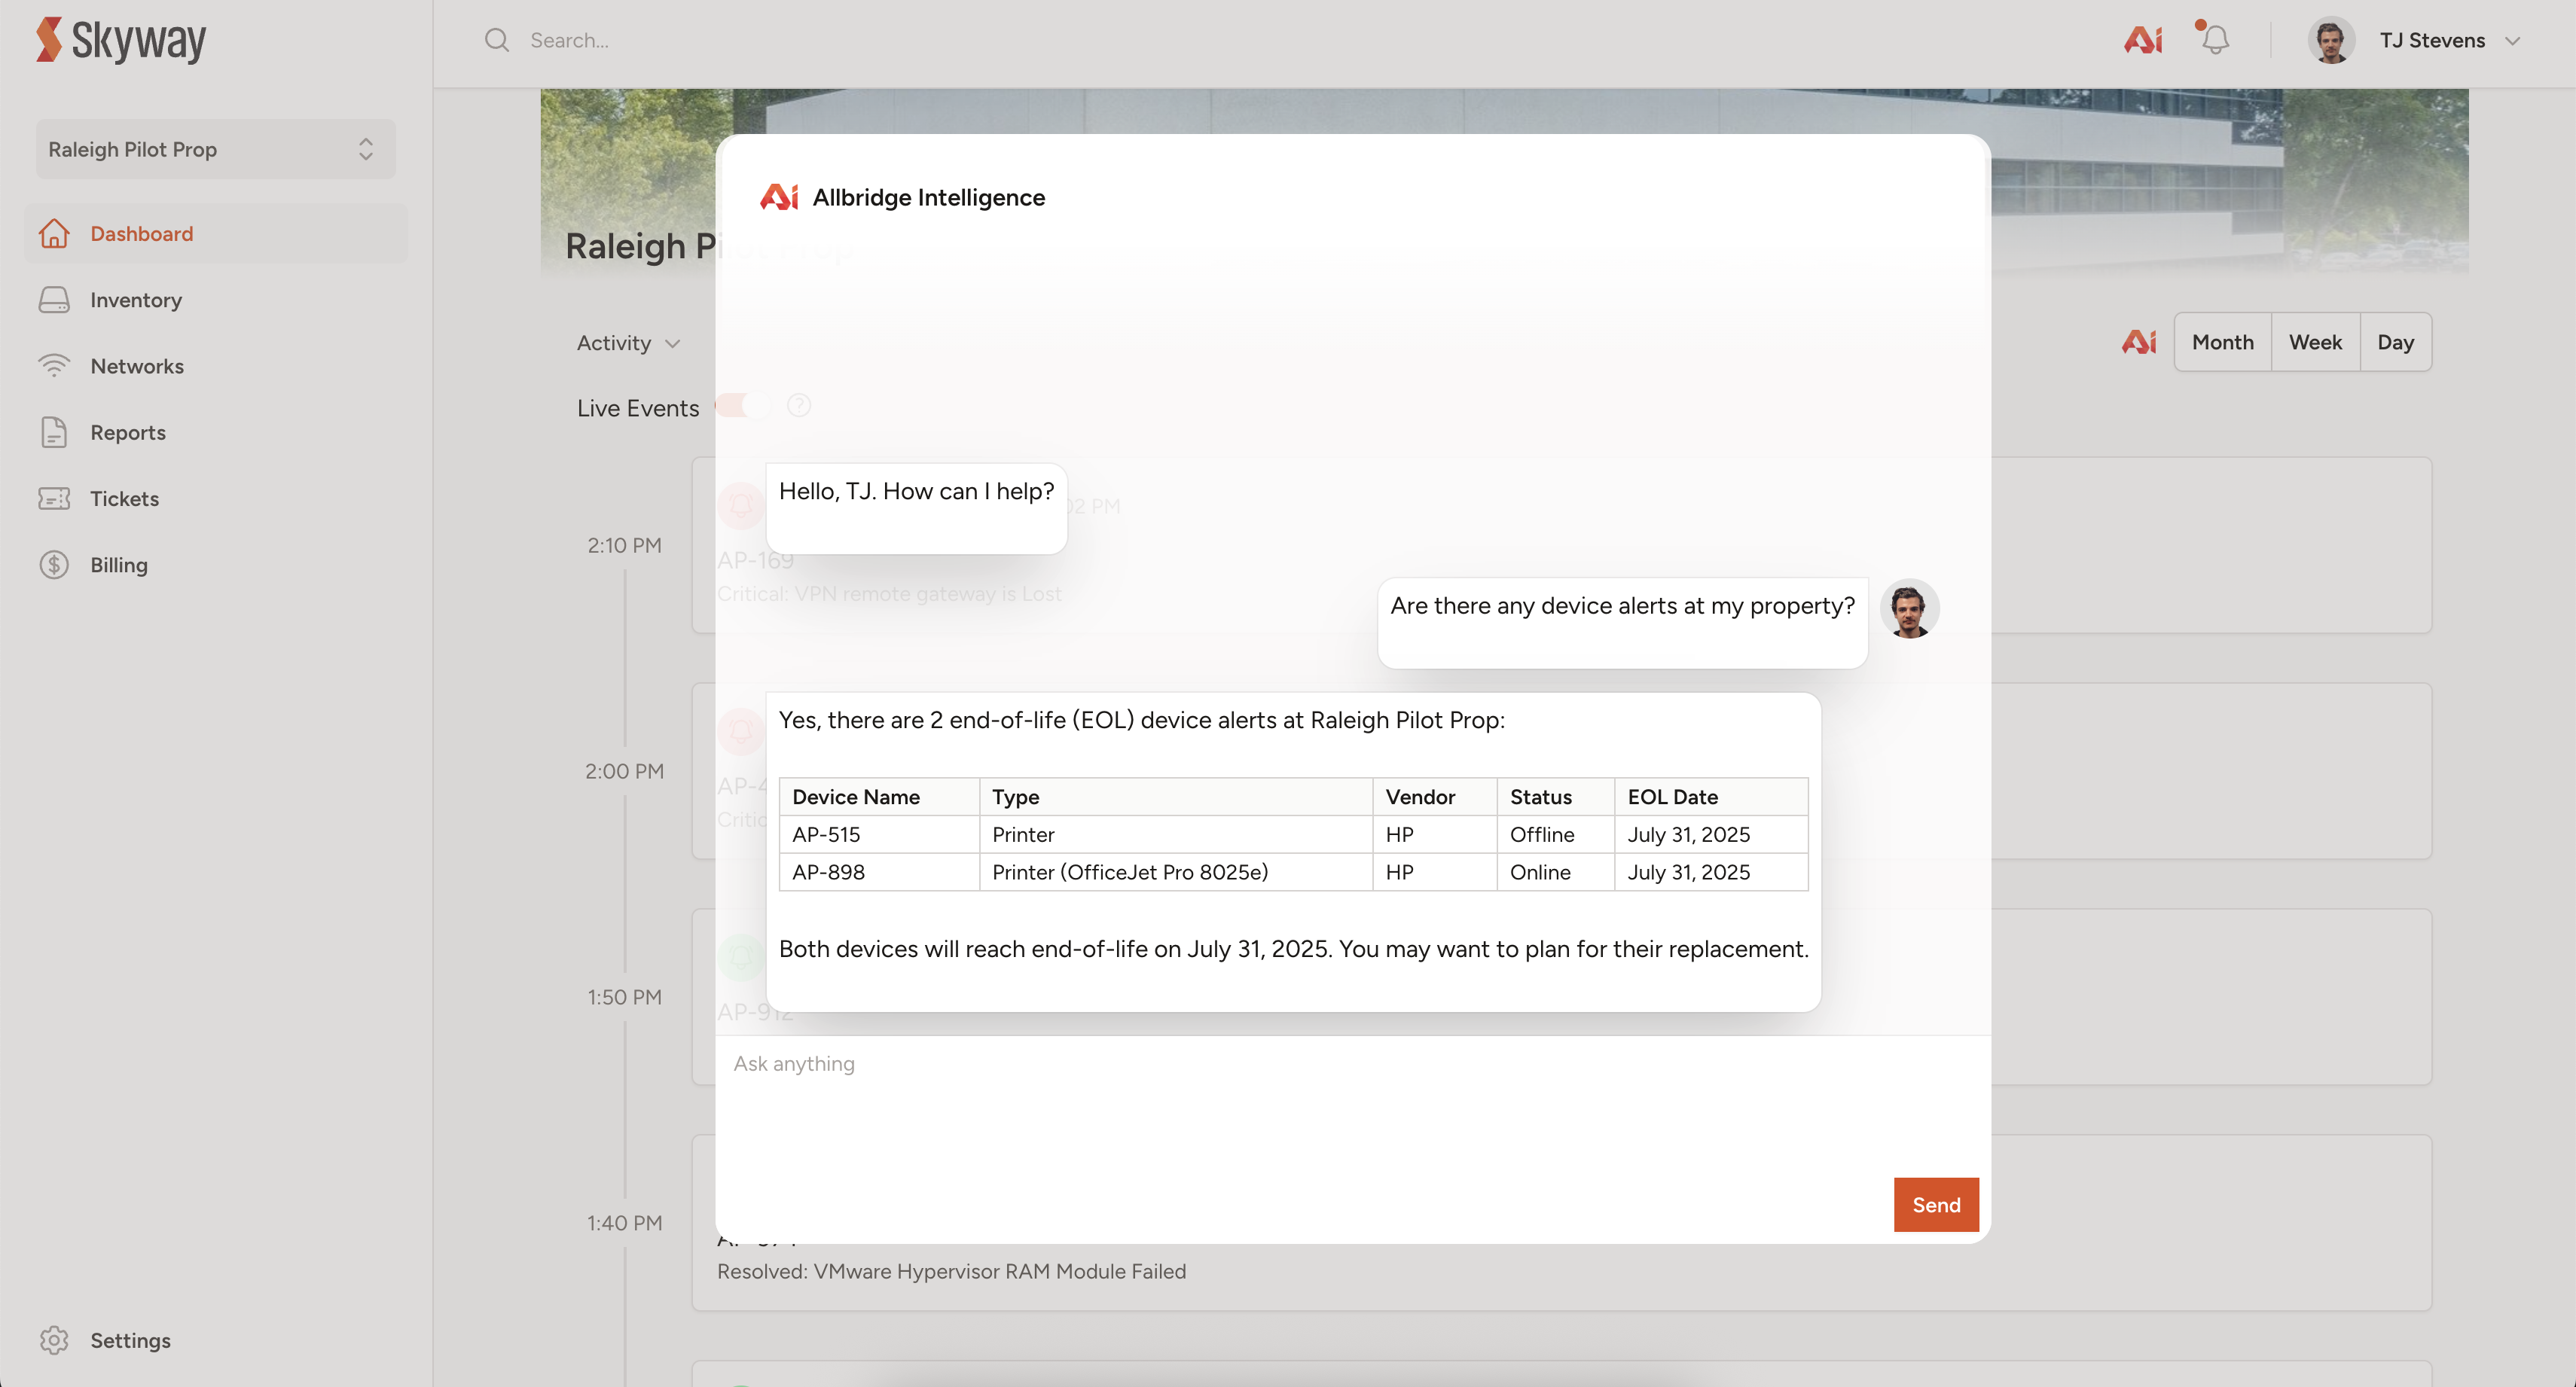Open TJ Stevens user menu
The width and height of the screenshot is (2576, 1387).
2432,40
